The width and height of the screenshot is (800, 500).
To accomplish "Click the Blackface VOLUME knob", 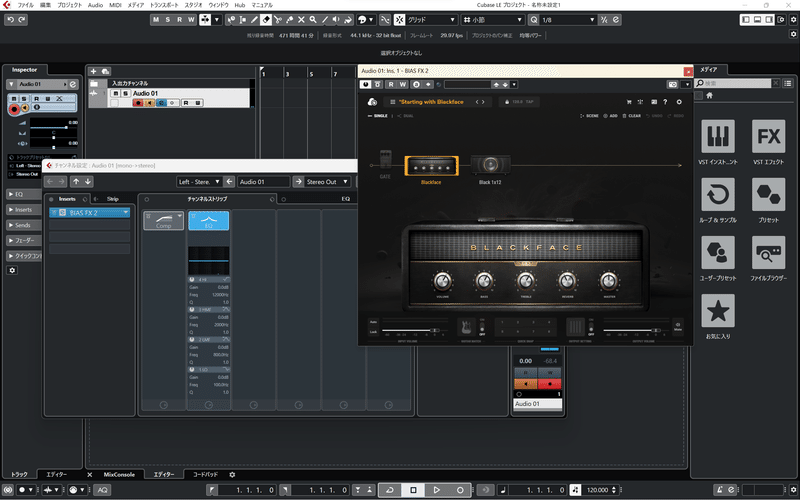I will [x=442, y=281].
